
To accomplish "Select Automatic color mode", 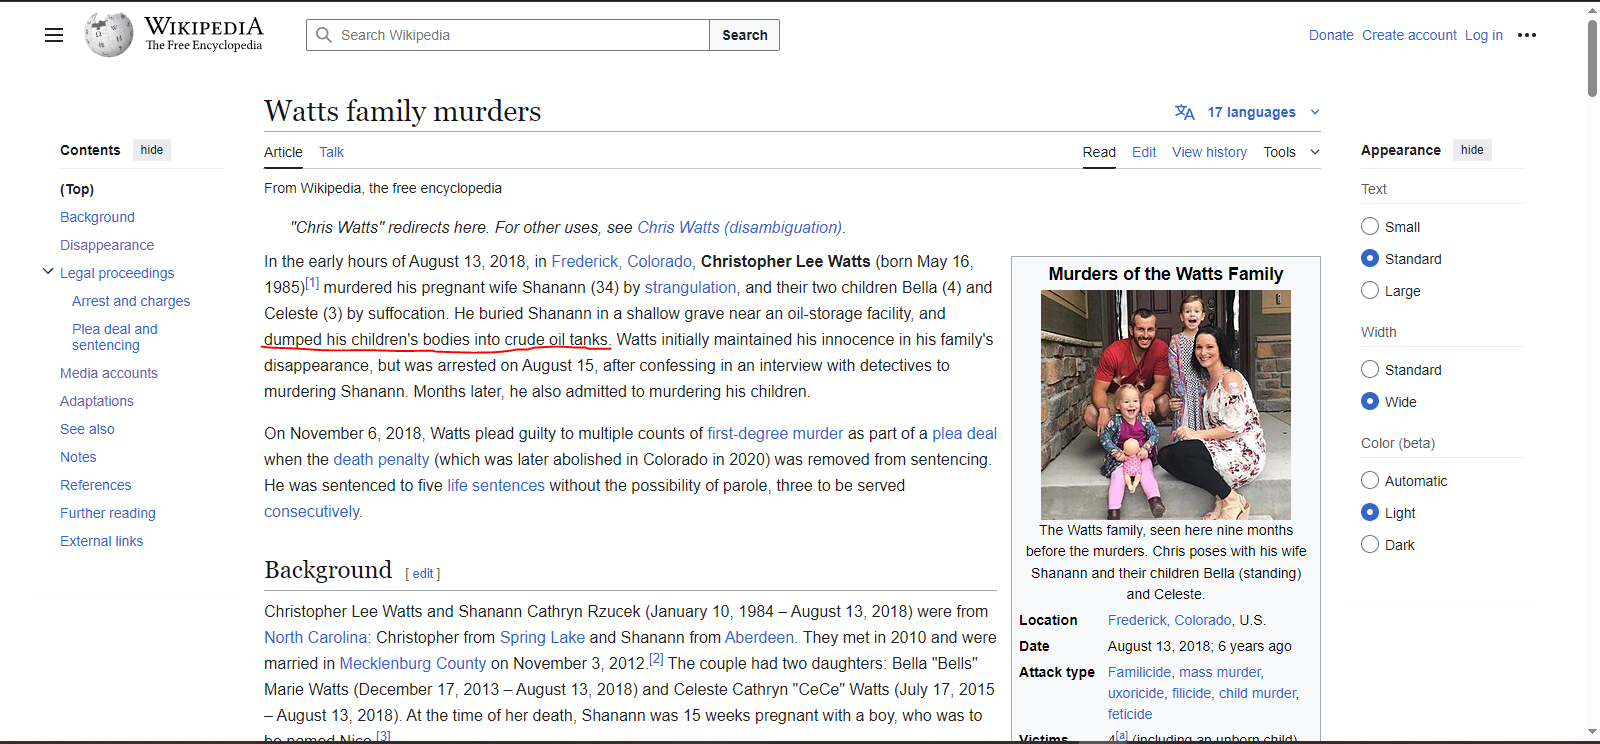I will (1370, 481).
